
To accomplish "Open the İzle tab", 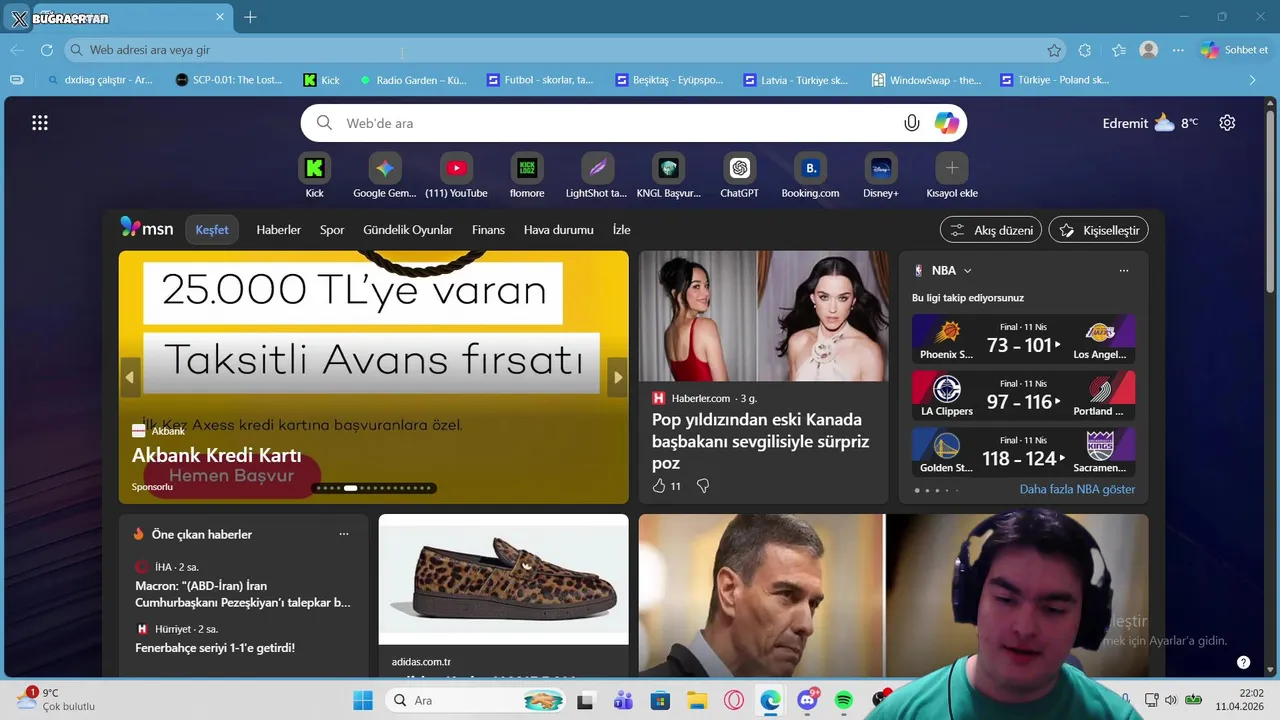I will tap(621, 230).
